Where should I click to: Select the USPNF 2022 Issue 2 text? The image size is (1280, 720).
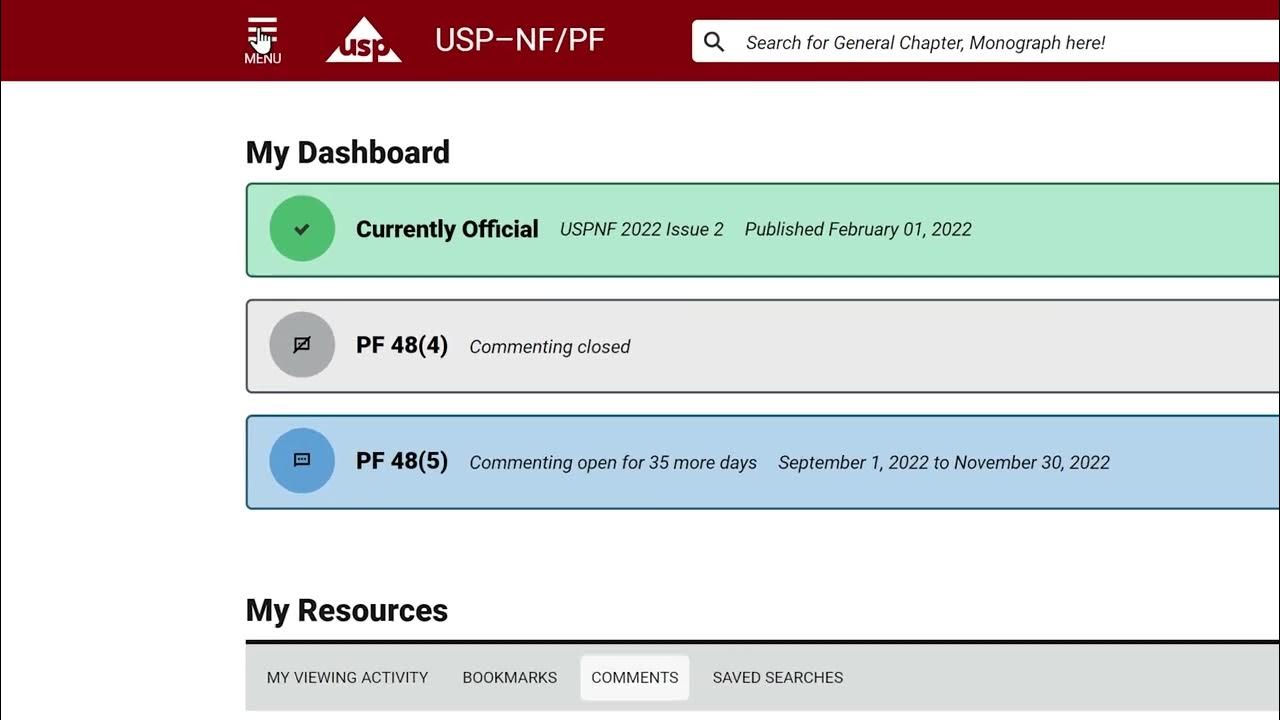pyautogui.click(x=641, y=229)
